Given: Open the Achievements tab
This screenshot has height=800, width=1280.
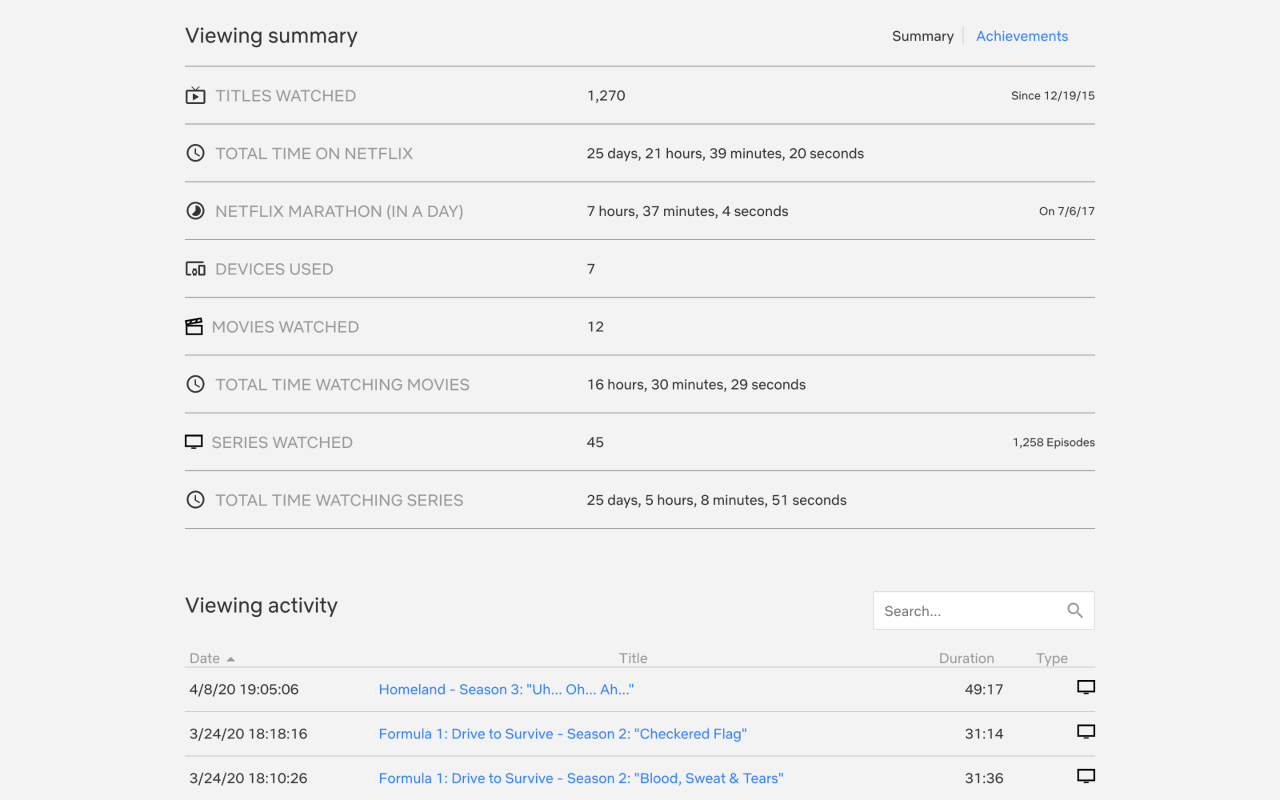Looking at the screenshot, I should [1022, 36].
